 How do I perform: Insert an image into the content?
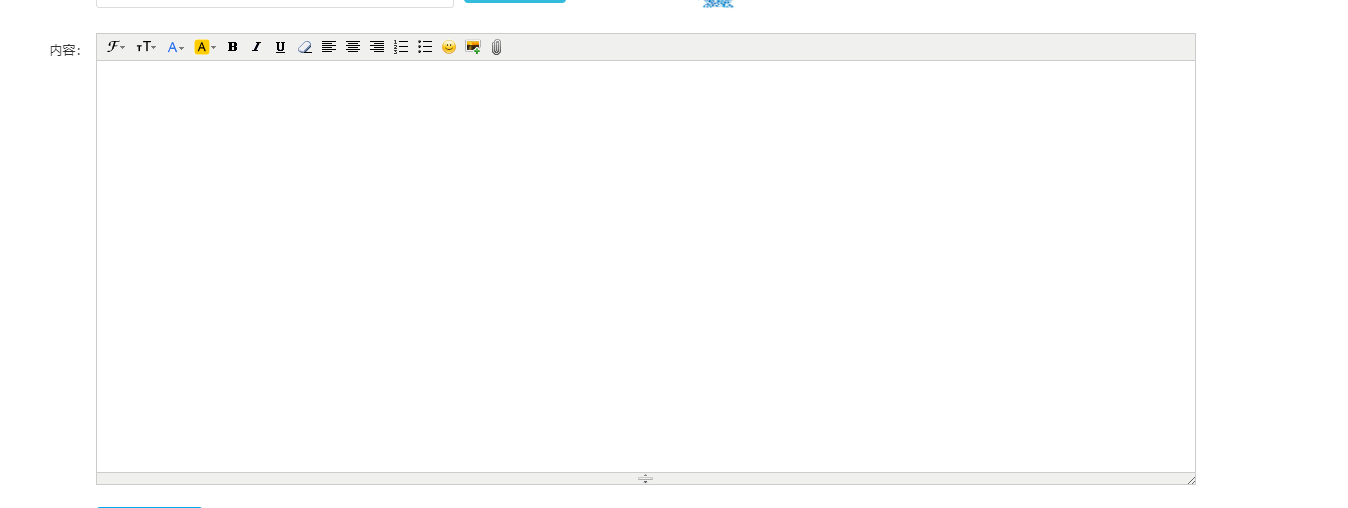click(x=473, y=47)
